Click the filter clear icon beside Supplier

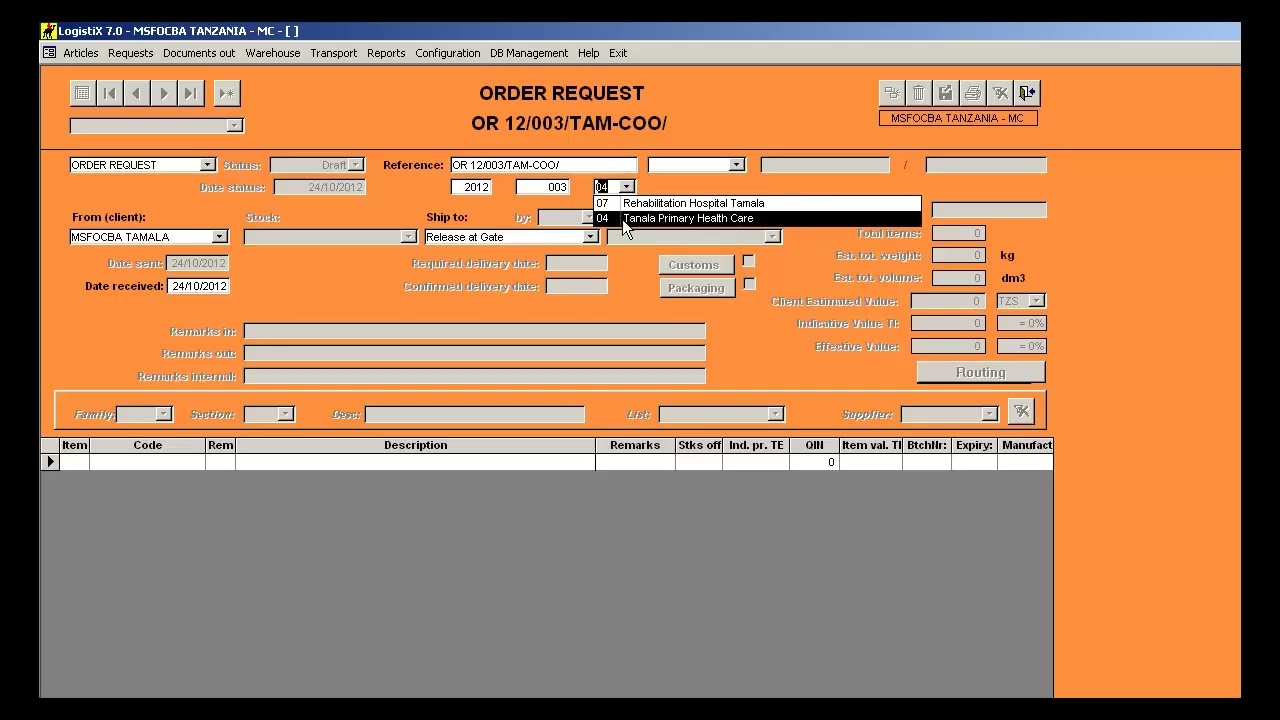(x=1021, y=412)
